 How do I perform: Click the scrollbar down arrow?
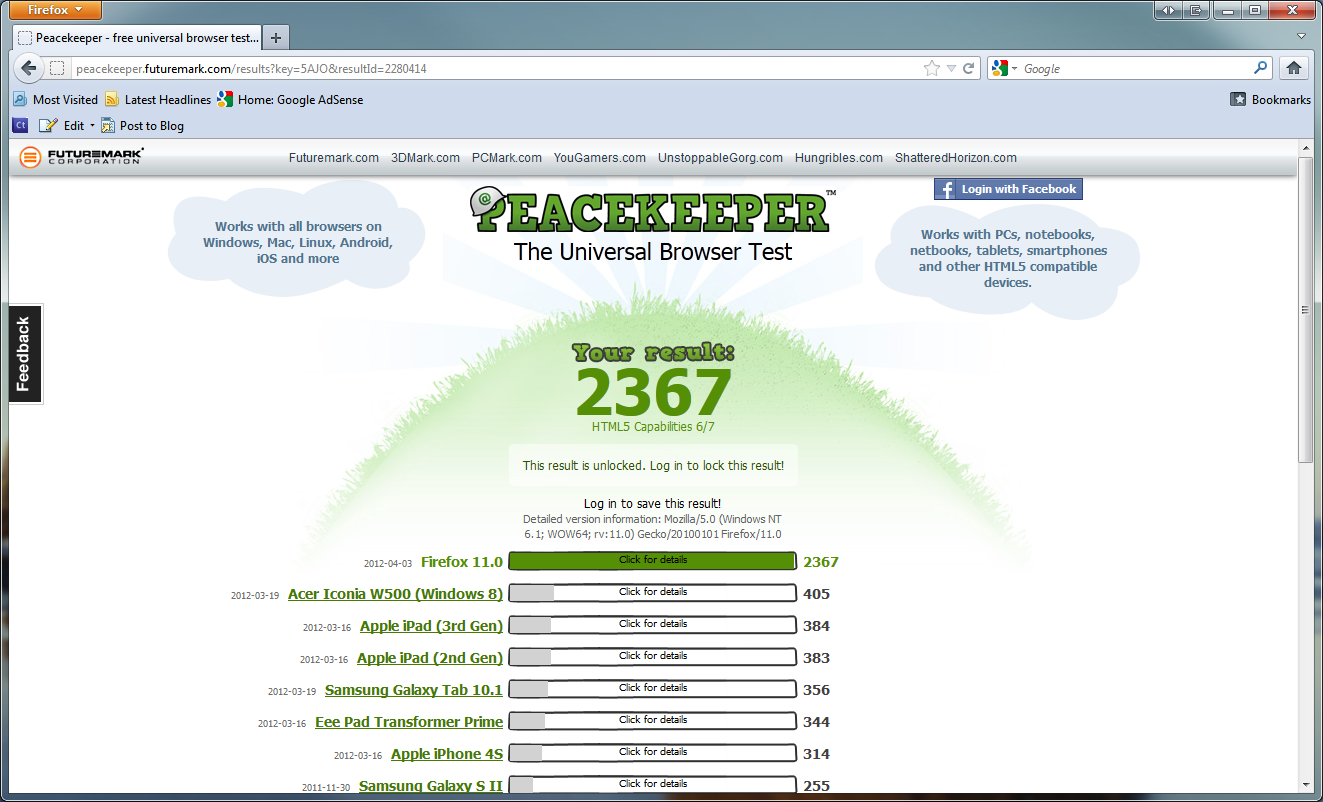1305,785
